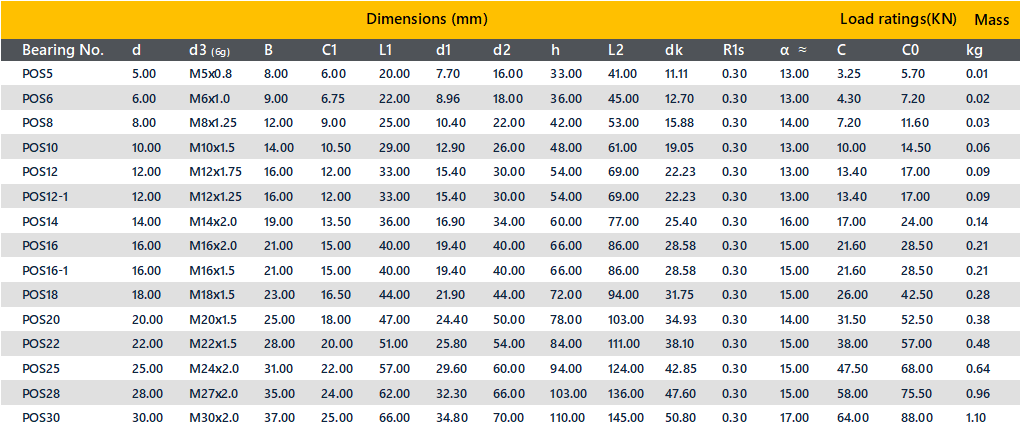Screen dimensions: 1024x436
Task: Select the Mass header label
Action: 992,20
